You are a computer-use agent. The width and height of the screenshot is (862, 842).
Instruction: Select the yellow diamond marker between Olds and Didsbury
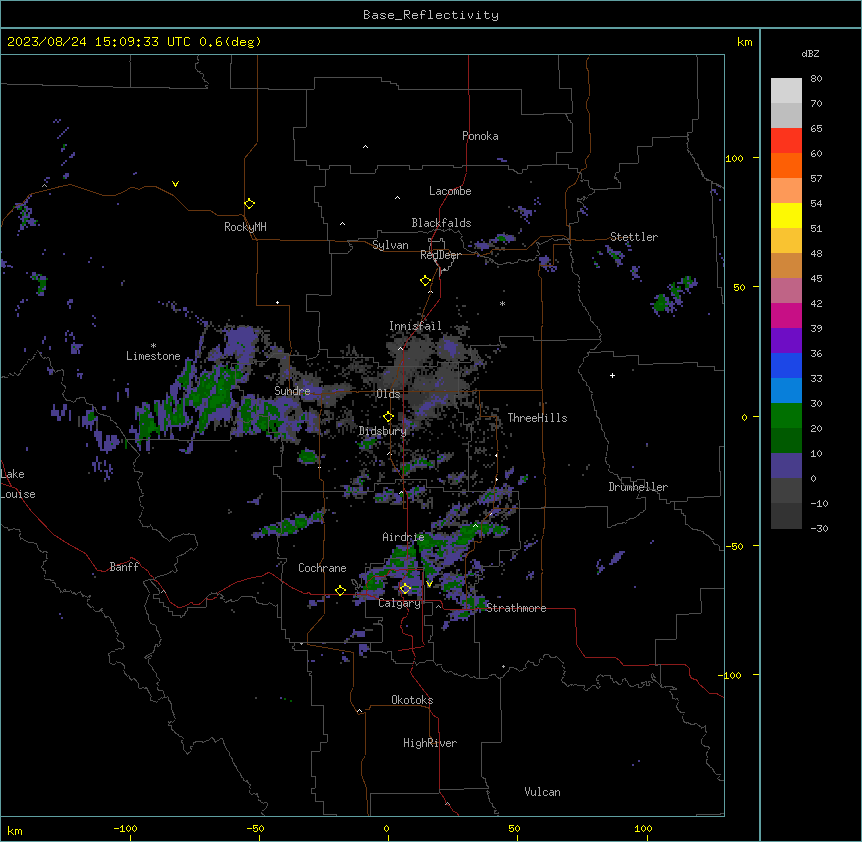click(x=388, y=417)
